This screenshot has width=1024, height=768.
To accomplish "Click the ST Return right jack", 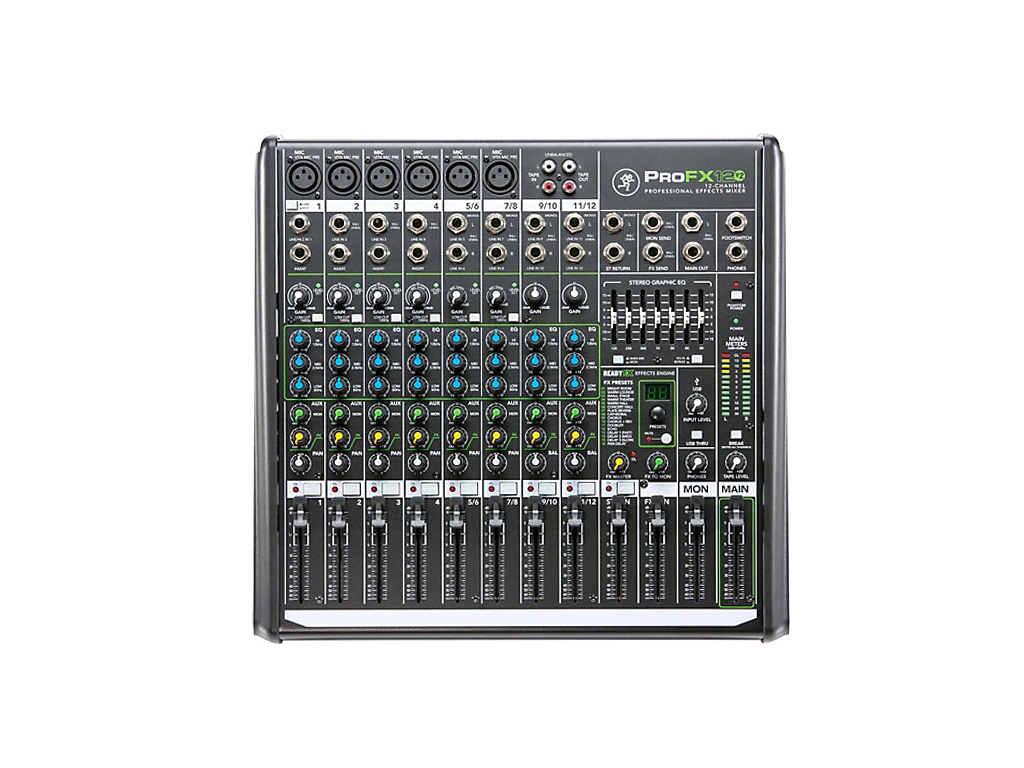I will tap(613, 251).
